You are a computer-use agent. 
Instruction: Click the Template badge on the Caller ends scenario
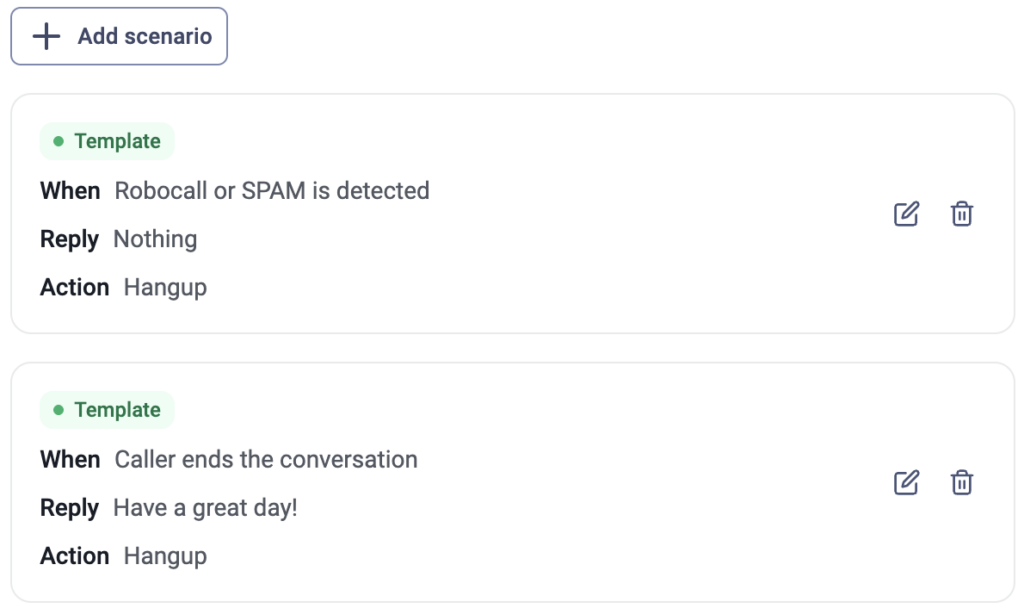point(107,410)
